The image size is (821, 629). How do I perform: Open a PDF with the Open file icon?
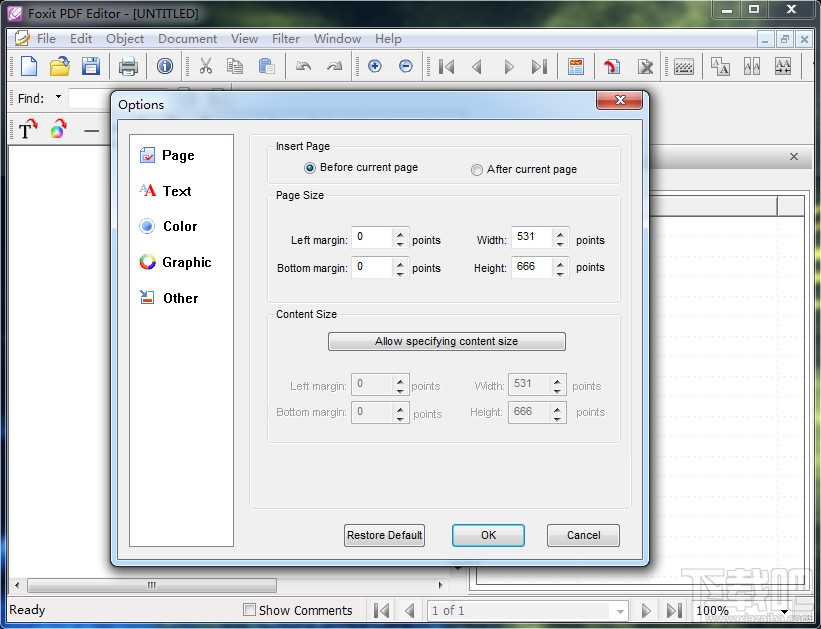(59, 66)
